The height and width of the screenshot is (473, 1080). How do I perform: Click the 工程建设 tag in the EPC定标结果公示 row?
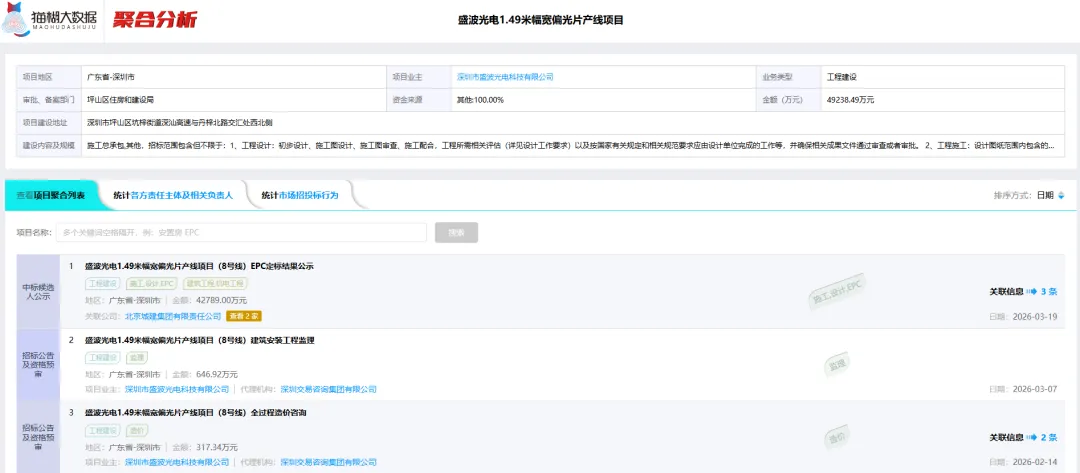pos(103,283)
